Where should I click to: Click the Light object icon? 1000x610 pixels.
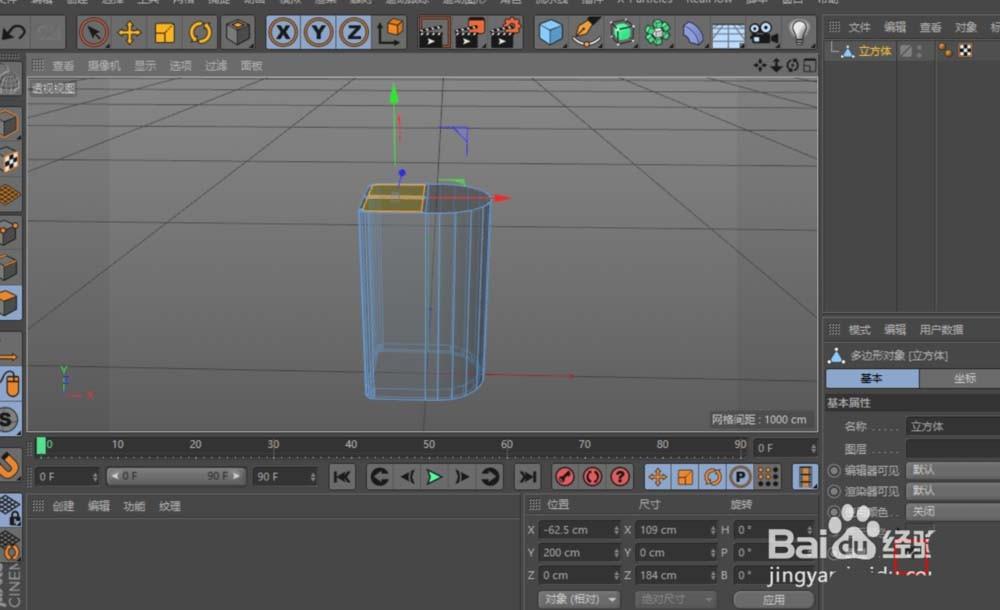click(797, 32)
